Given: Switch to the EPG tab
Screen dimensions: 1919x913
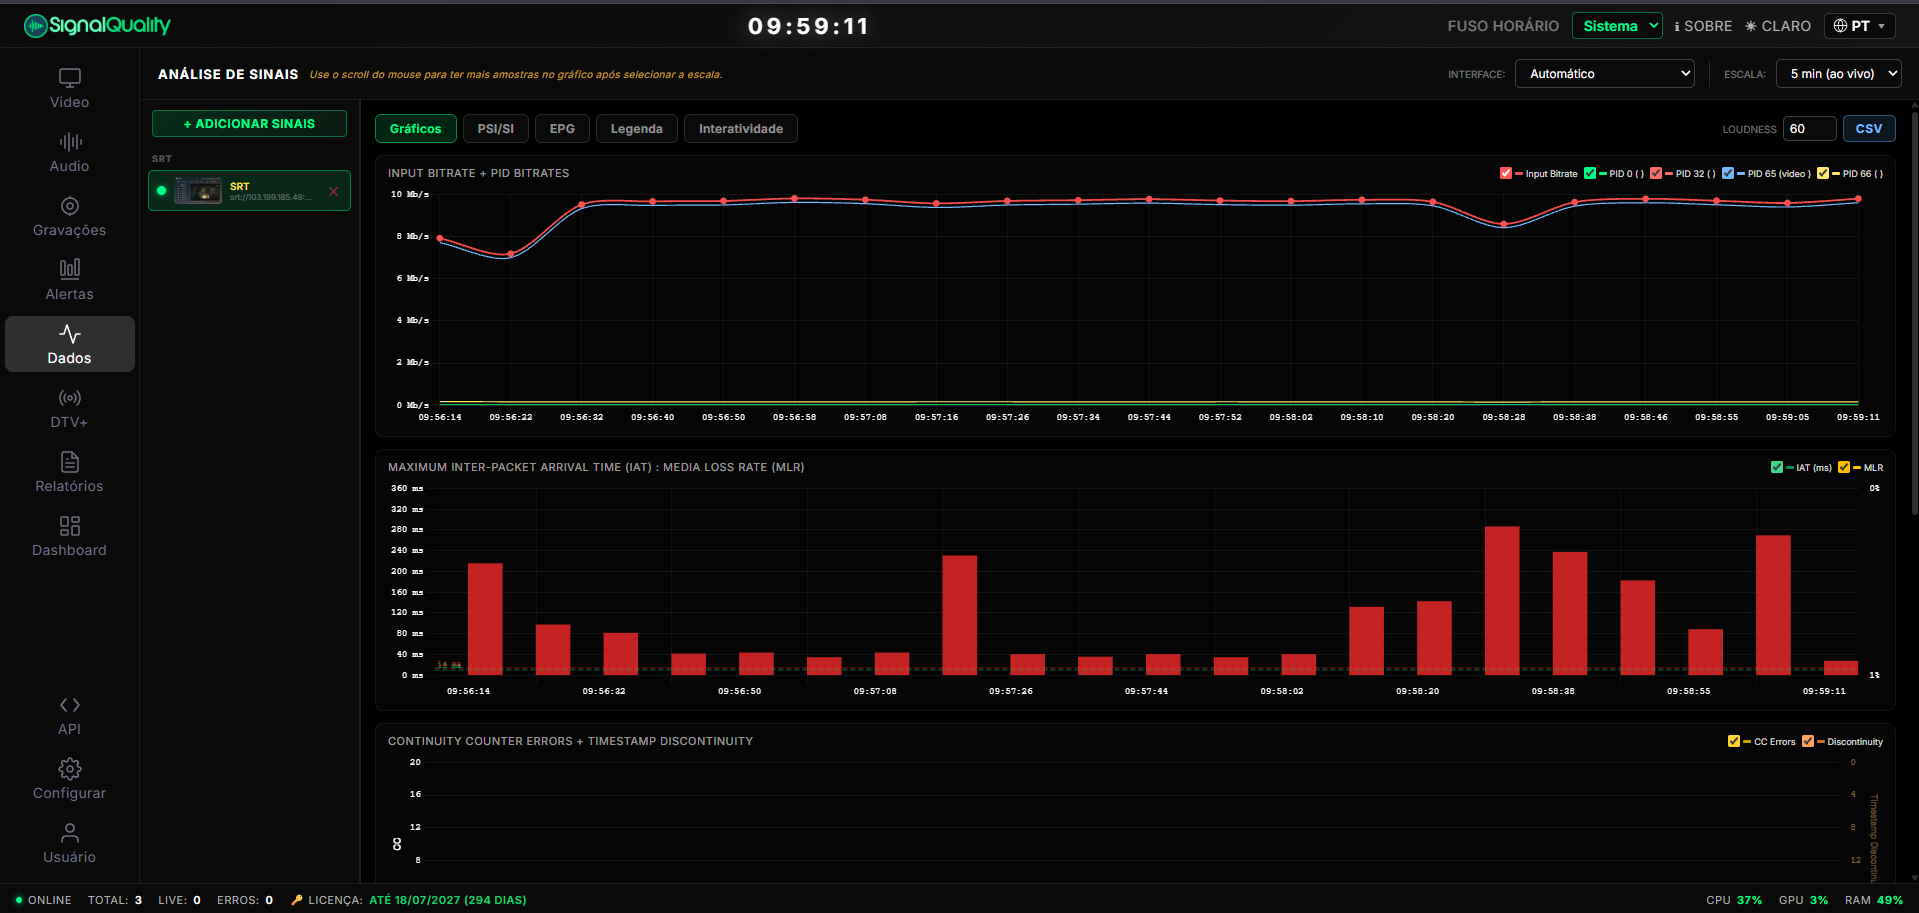Looking at the screenshot, I should pyautogui.click(x=562, y=128).
